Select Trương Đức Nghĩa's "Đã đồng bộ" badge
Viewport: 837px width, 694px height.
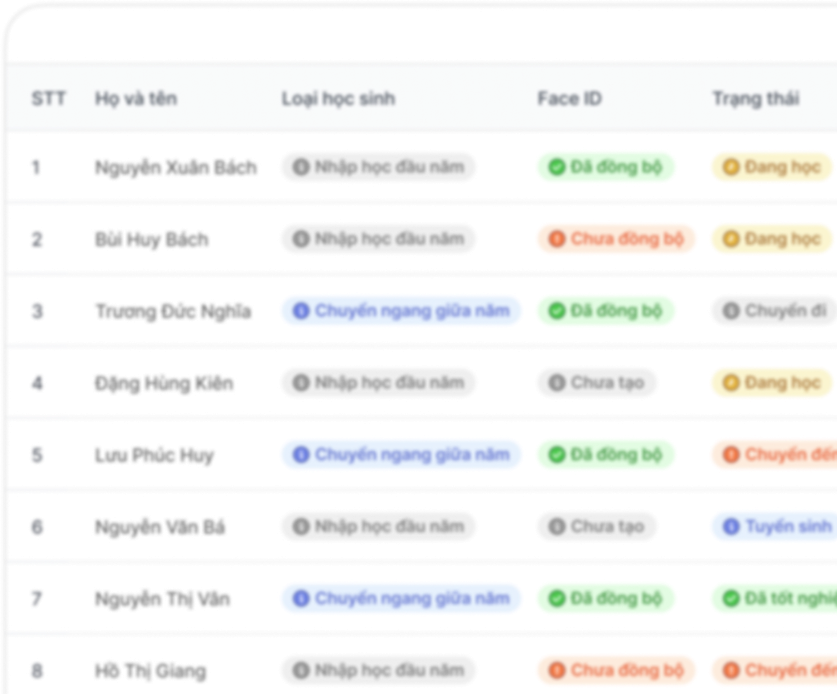point(606,311)
